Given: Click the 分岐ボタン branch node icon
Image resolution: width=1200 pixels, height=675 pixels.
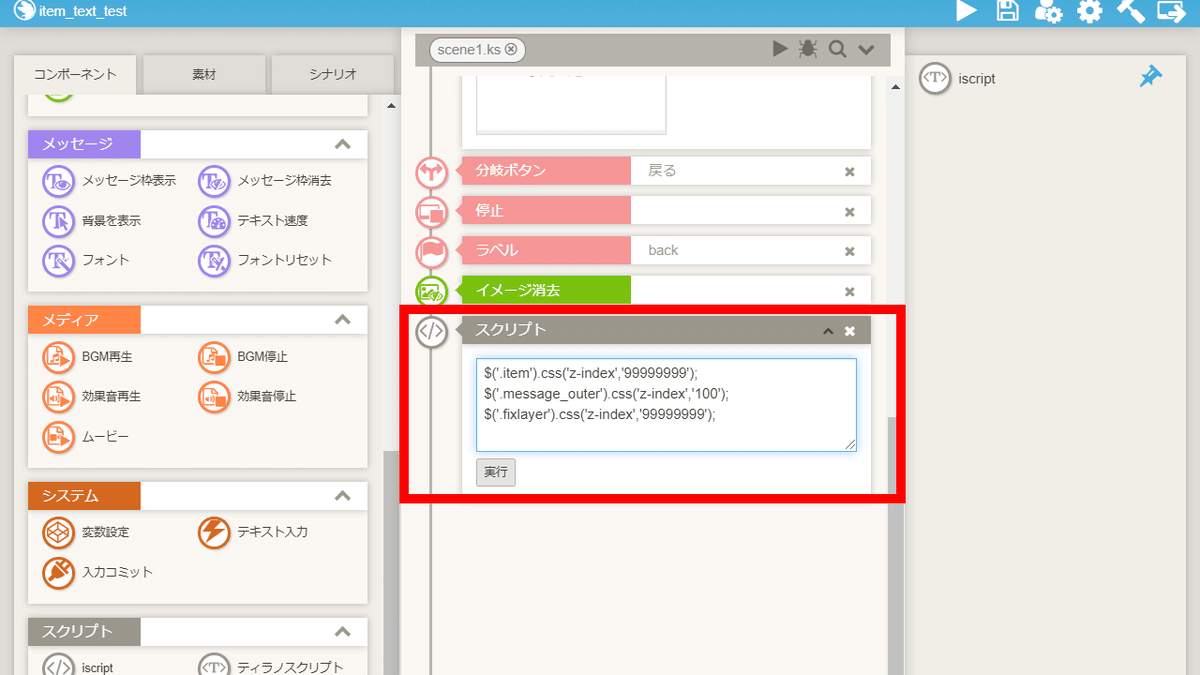Looking at the screenshot, I should pos(432,171).
